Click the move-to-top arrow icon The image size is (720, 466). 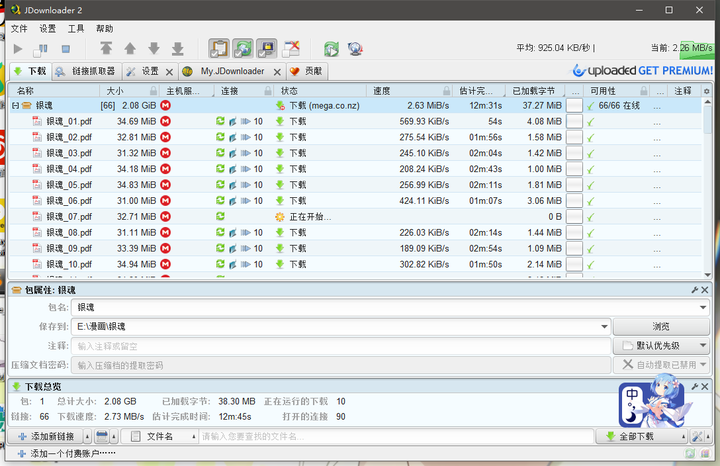tap(106, 48)
